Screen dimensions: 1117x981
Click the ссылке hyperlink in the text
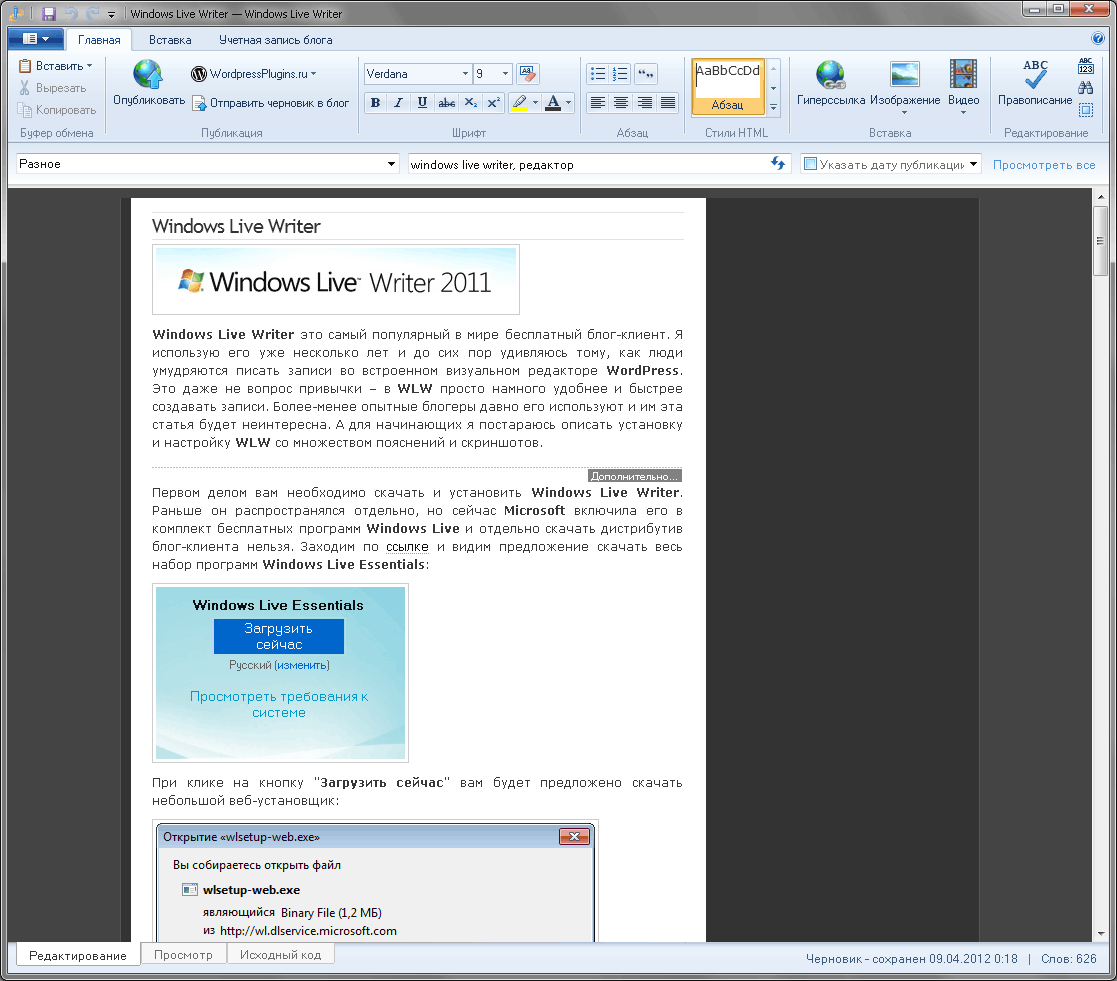click(407, 546)
